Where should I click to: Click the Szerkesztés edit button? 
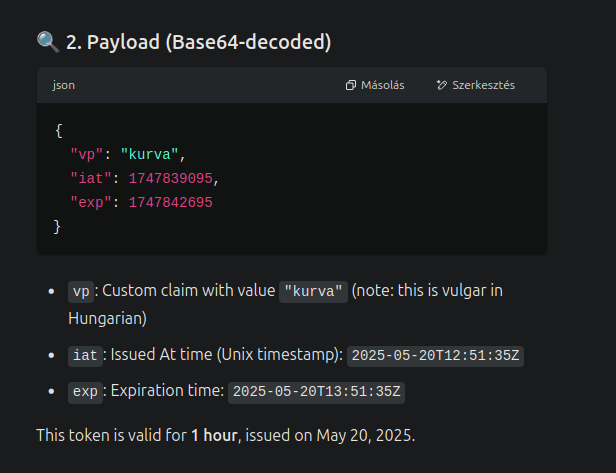(x=476, y=85)
